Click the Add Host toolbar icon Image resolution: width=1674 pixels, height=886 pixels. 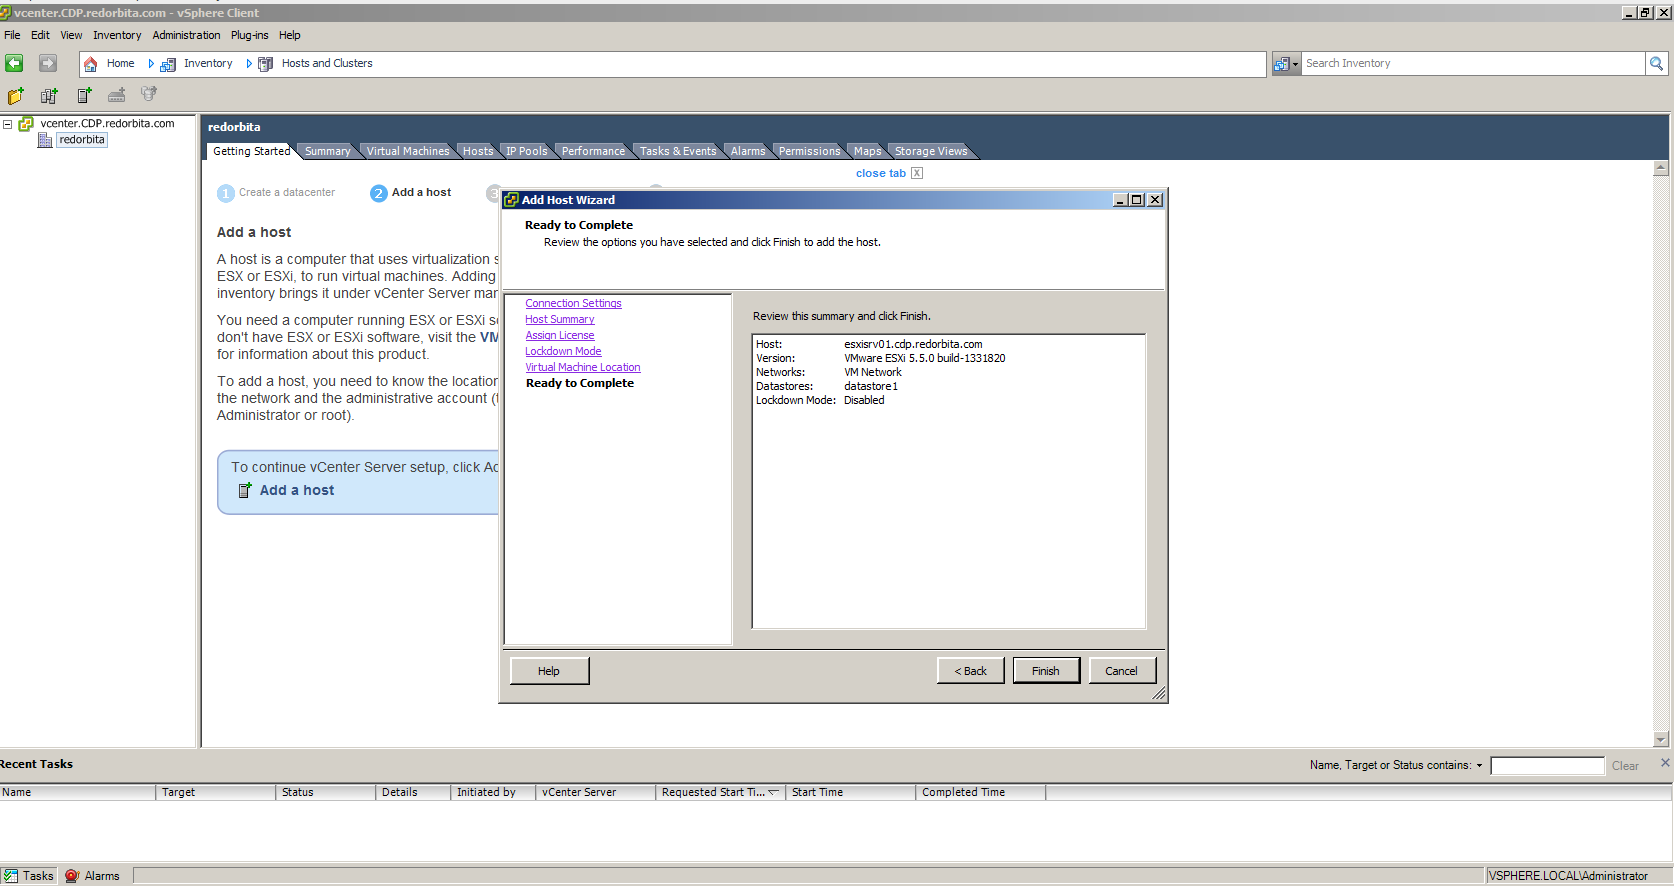click(x=84, y=95)
